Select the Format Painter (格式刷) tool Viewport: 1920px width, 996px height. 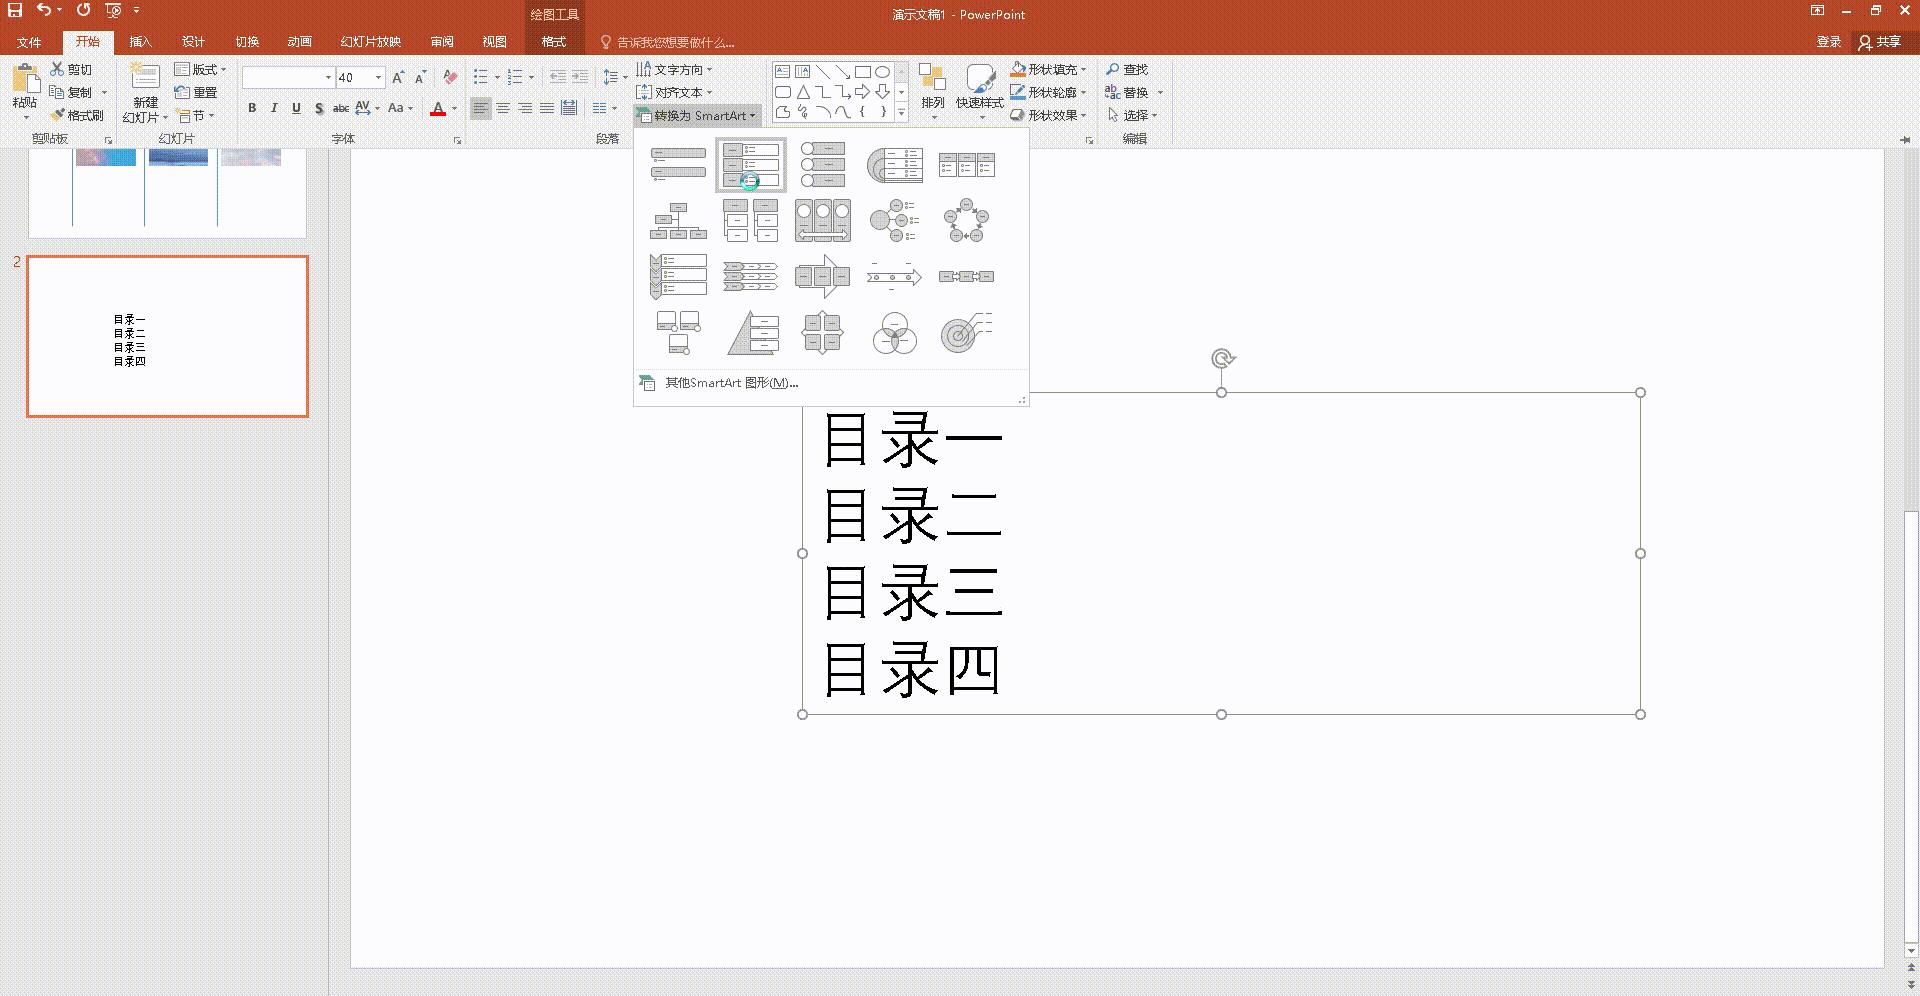(79, 115)
